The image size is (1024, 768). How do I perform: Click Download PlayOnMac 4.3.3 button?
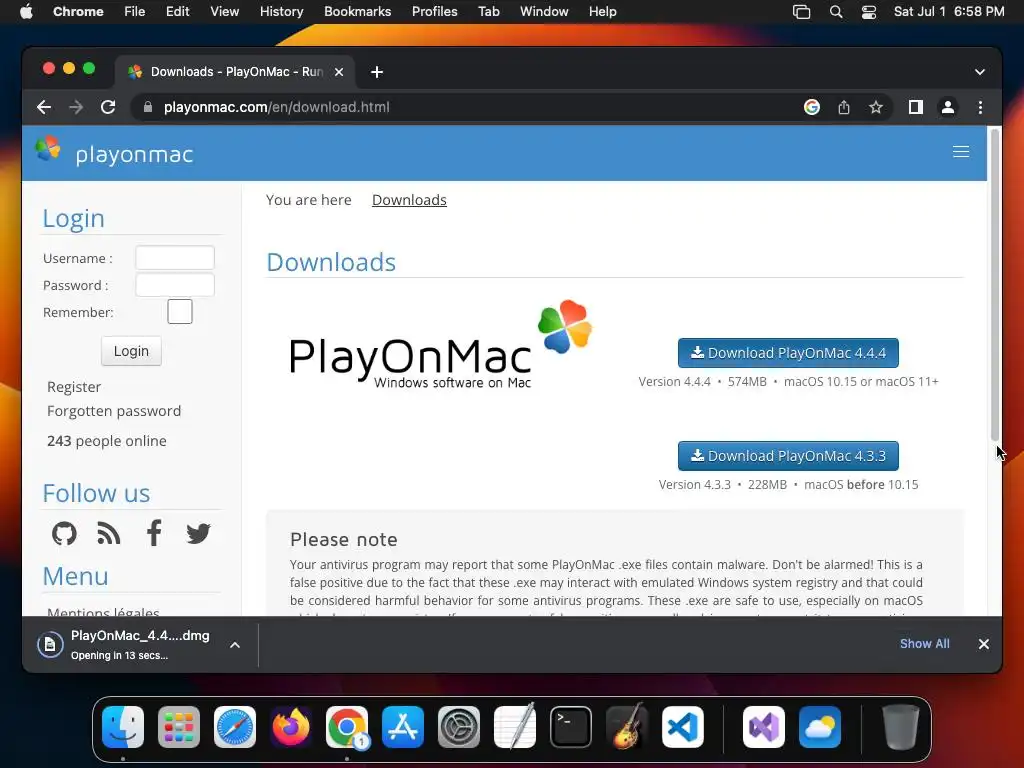pos(788,456)
